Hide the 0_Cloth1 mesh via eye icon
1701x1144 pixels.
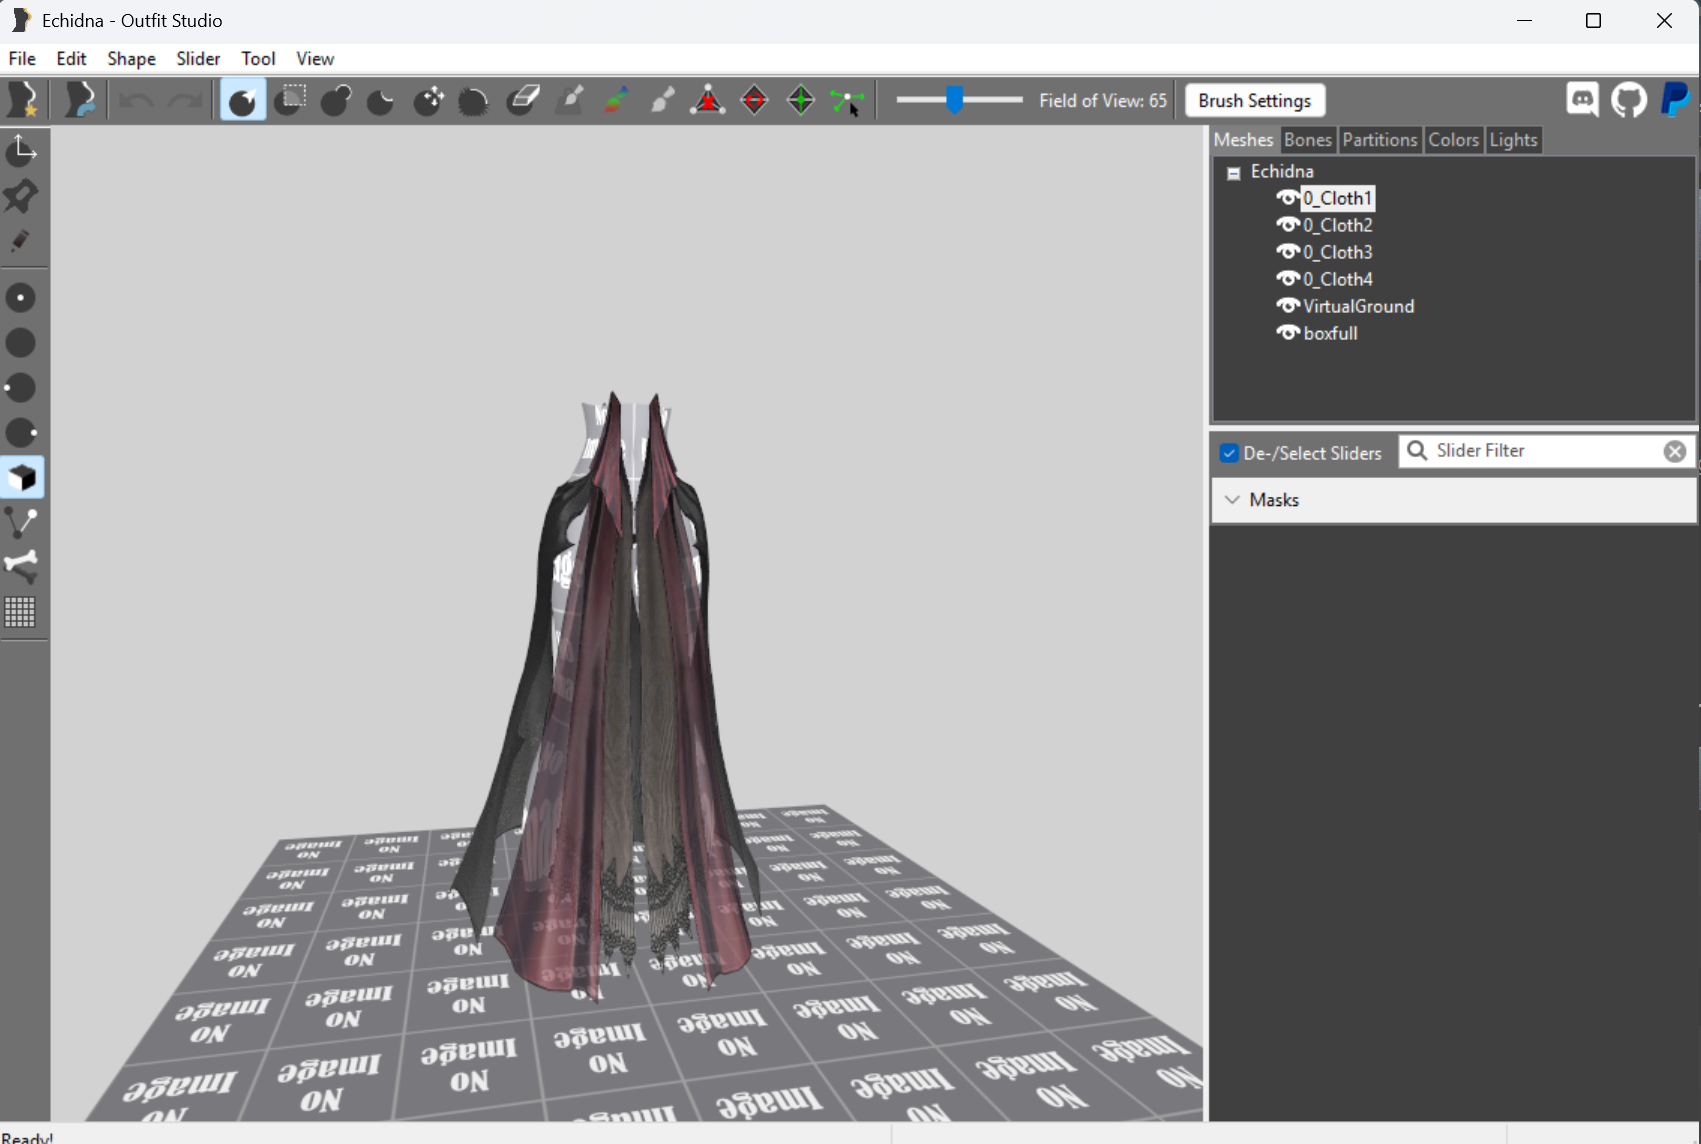tap(1288, 198)
